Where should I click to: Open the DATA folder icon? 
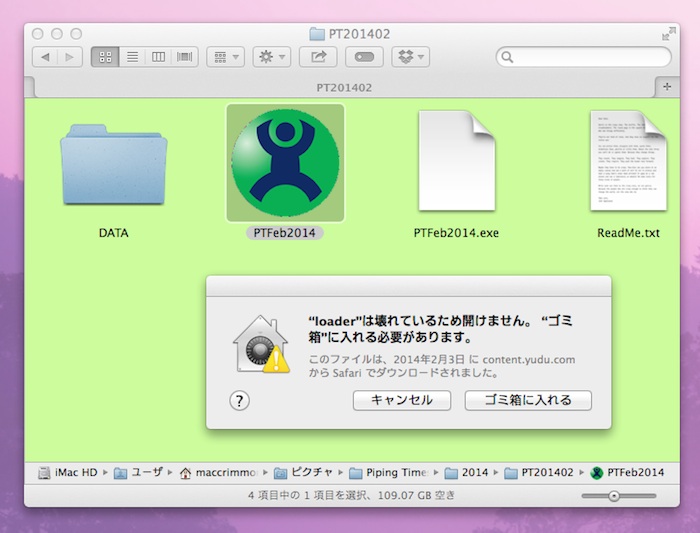[112, 166]
